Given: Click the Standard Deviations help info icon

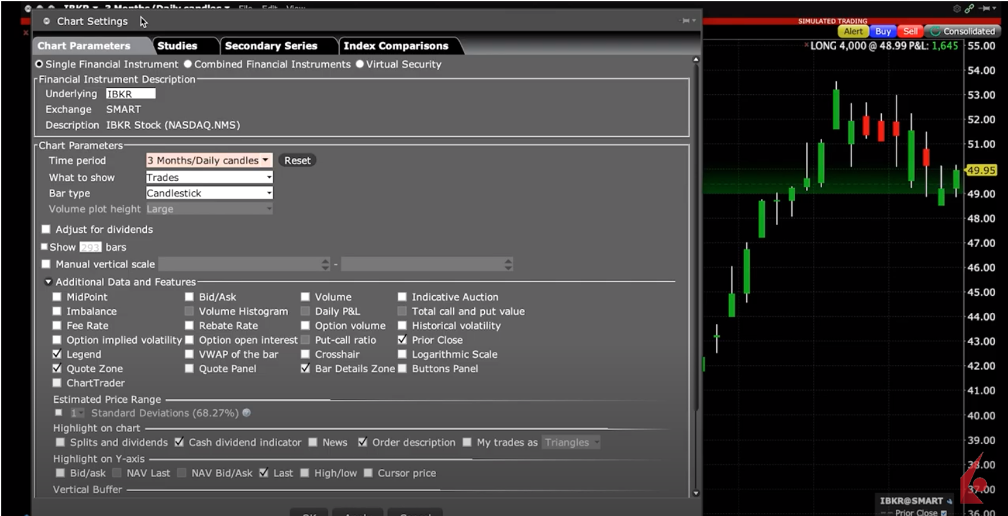Looking at the screenshot, I should coord(247,413).
